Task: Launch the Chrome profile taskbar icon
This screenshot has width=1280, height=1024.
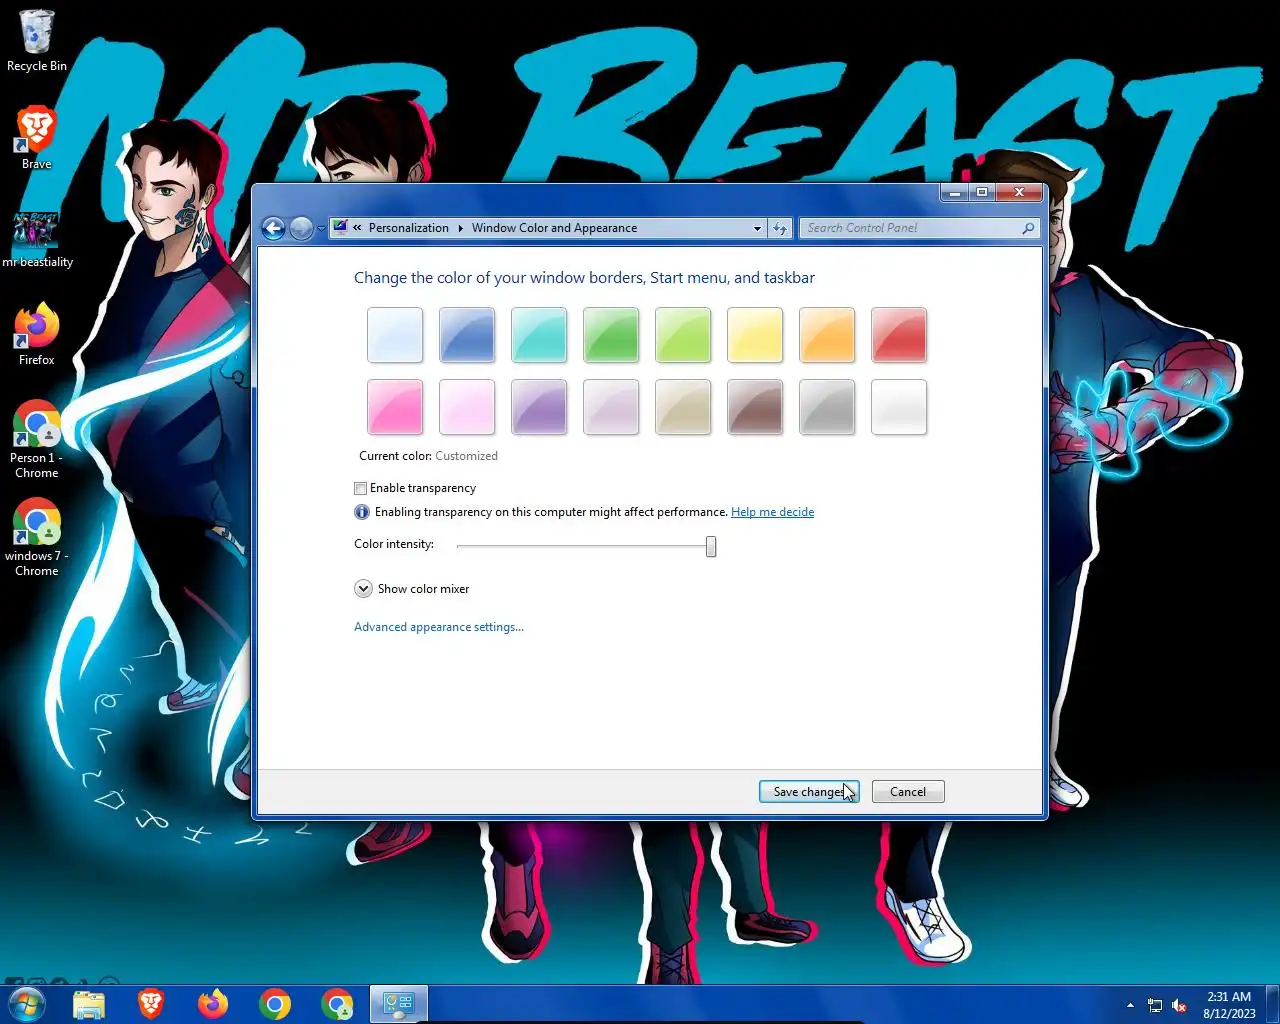Action: (337, 1004)
